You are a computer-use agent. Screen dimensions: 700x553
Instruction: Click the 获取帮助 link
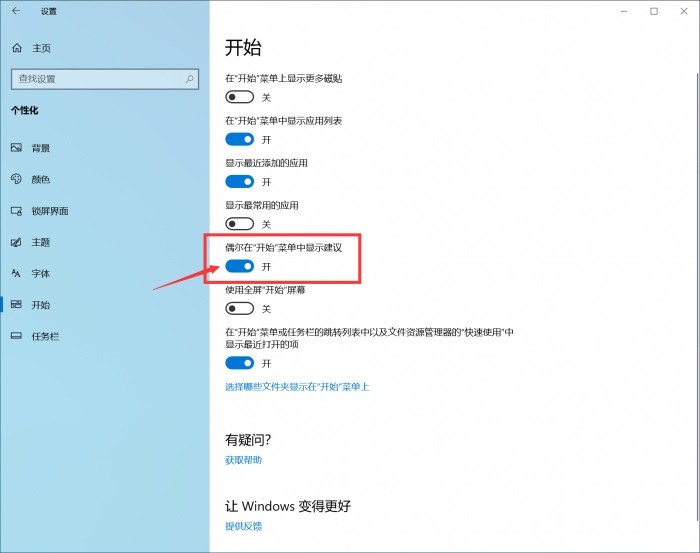pyautogui.click(x=243, y=460)
